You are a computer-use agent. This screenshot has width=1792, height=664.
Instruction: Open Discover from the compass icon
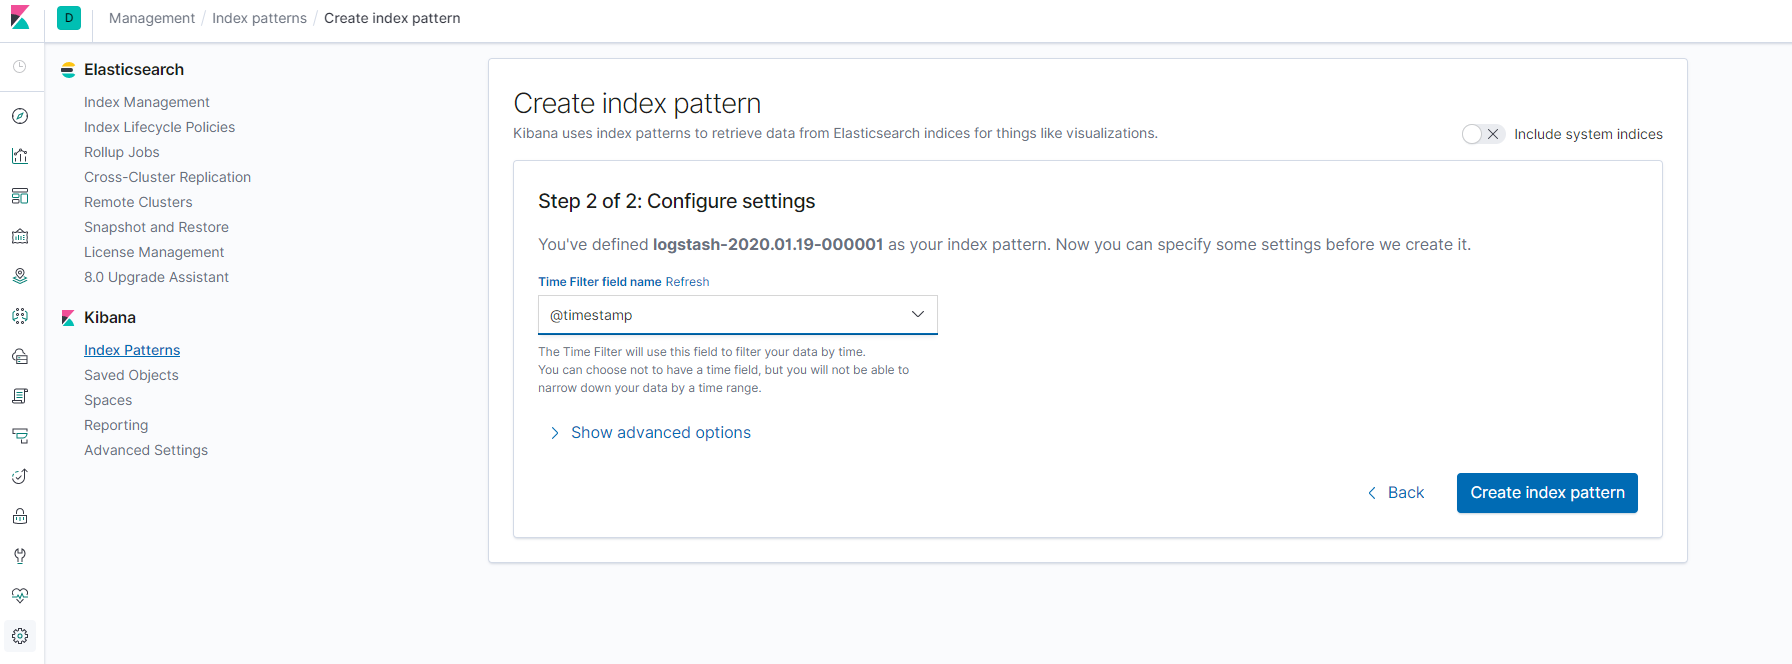pos(20,116)
